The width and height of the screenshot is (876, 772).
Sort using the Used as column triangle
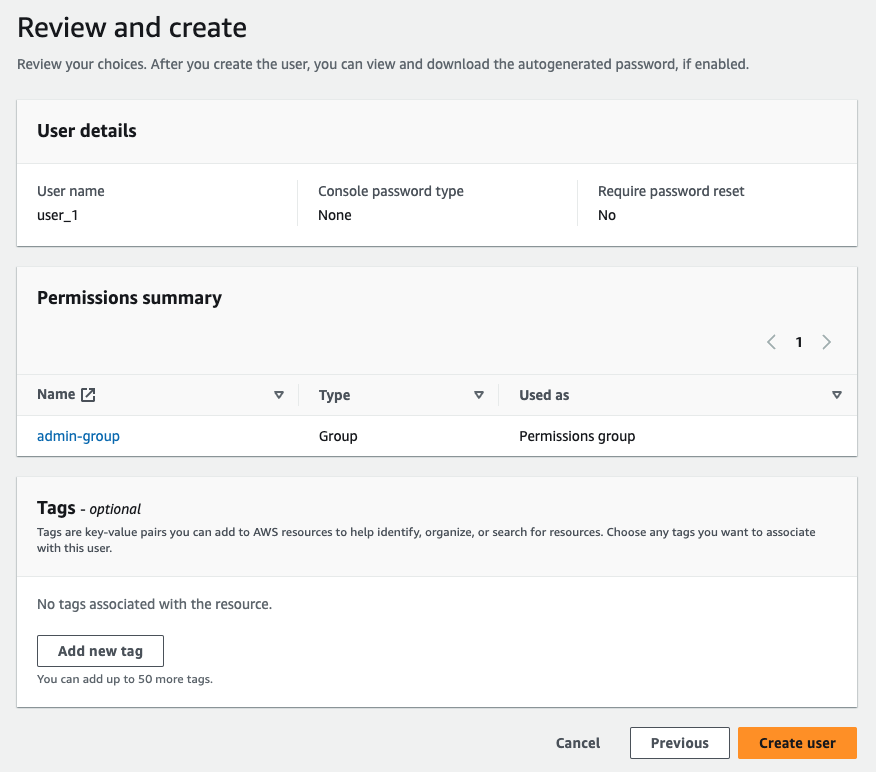[836, 395]
